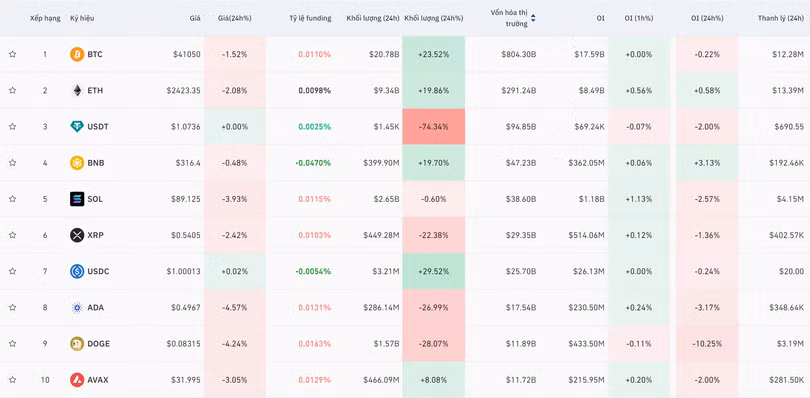The image size is (810, 398).
Task: Open the USDC symbol link
Action: (x=98, y=271)
